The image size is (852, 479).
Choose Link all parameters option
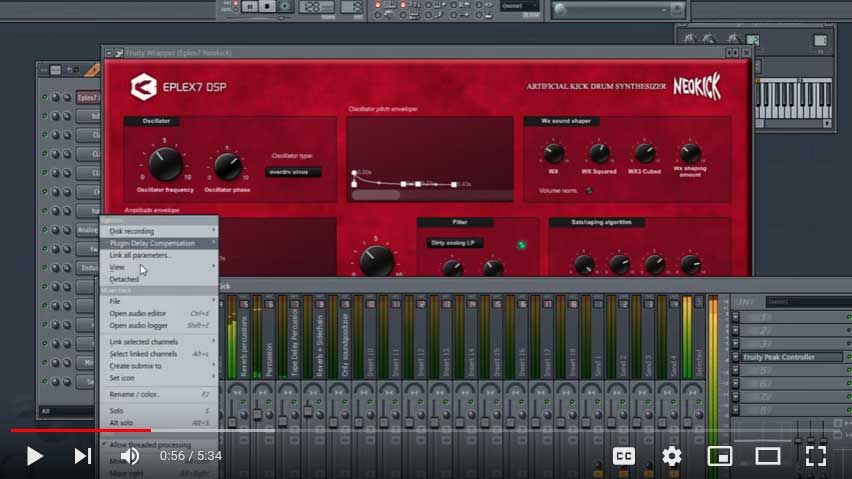point(159,255)
